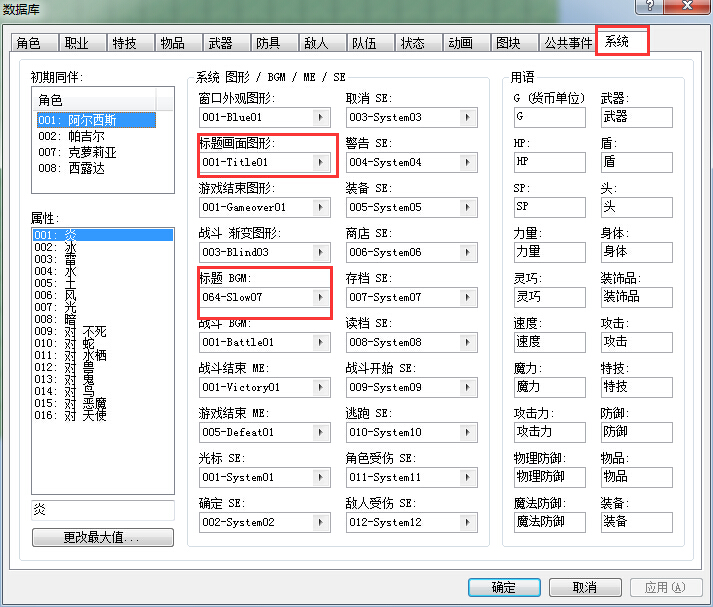This screenshot has height=607, width=713.
Task: Click the 取消 button
Action: 585,587
